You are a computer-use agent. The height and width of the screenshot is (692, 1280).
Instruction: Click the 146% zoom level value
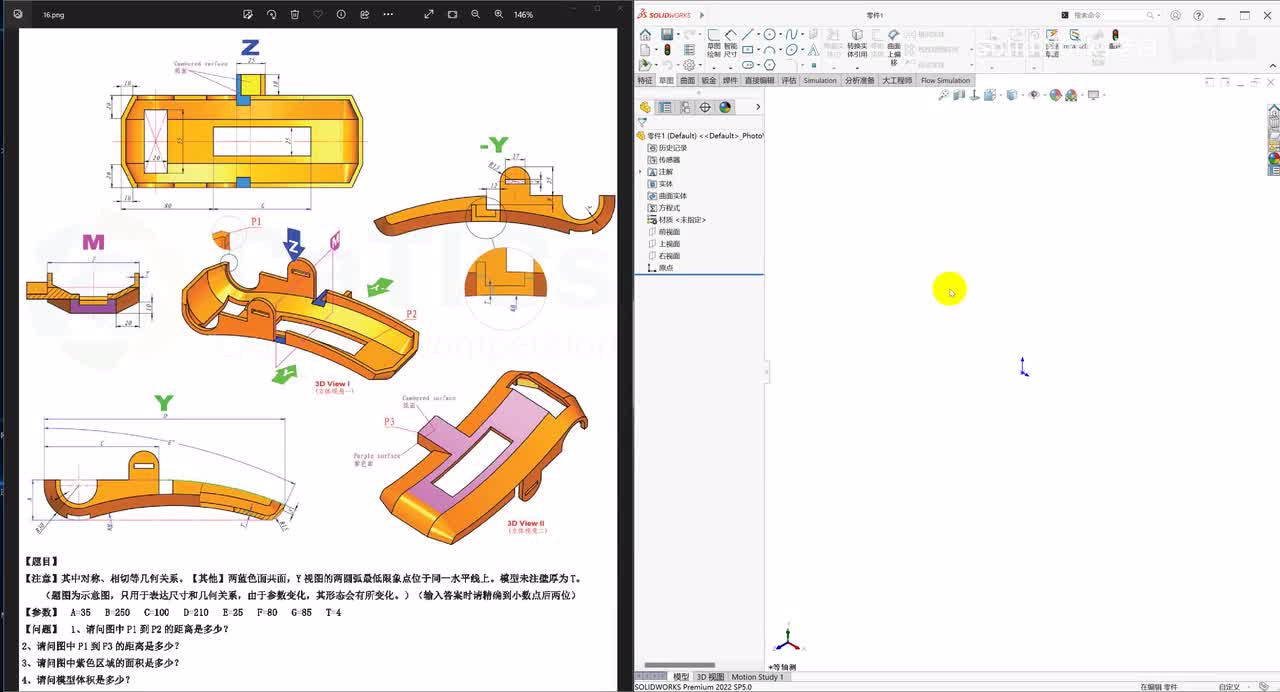pyautogui.click(x=523, y=15)
